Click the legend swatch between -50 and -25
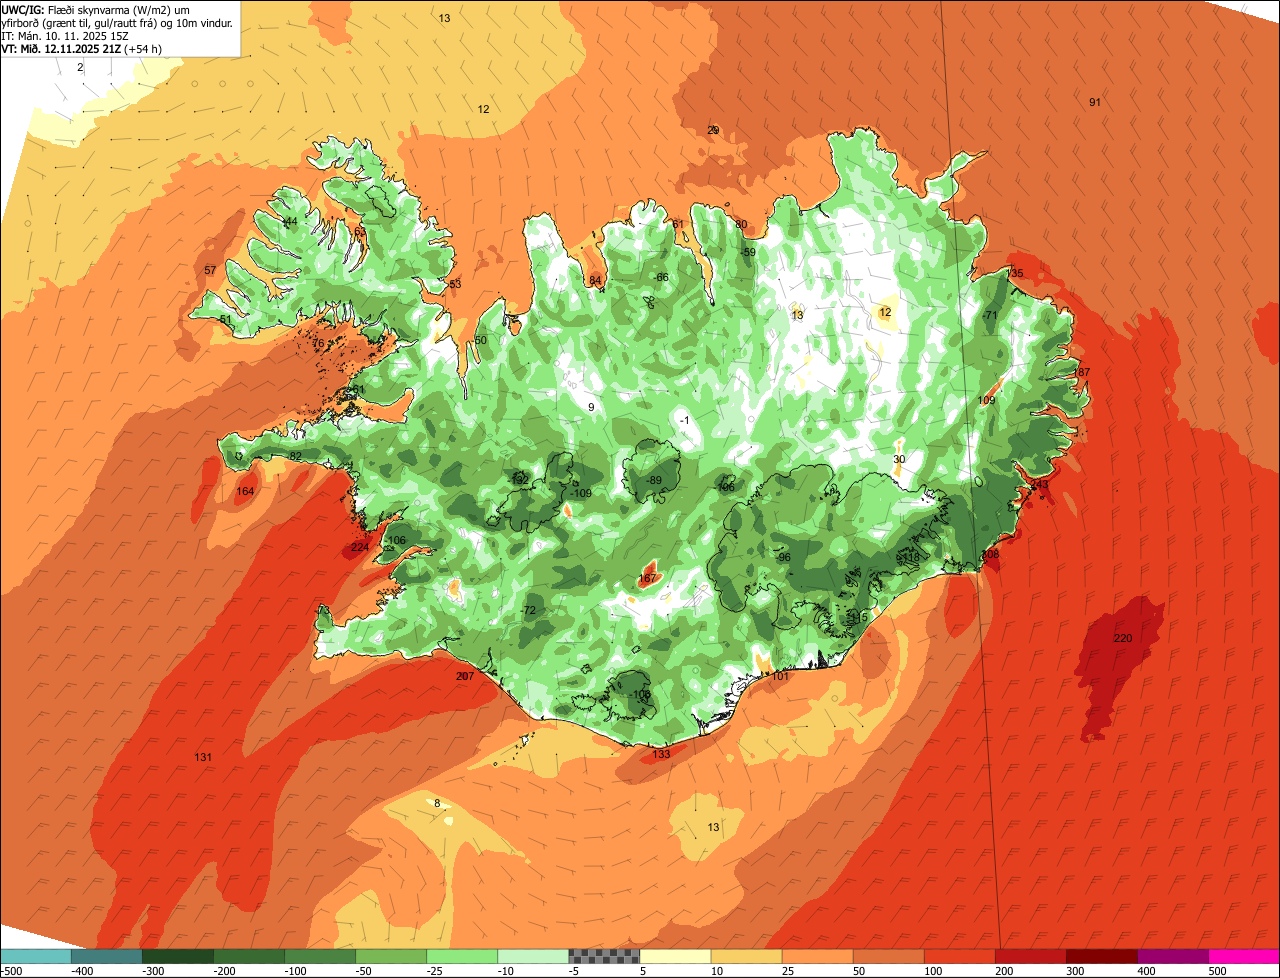This screenshot has height=978, width=1280. click(390, 956)
